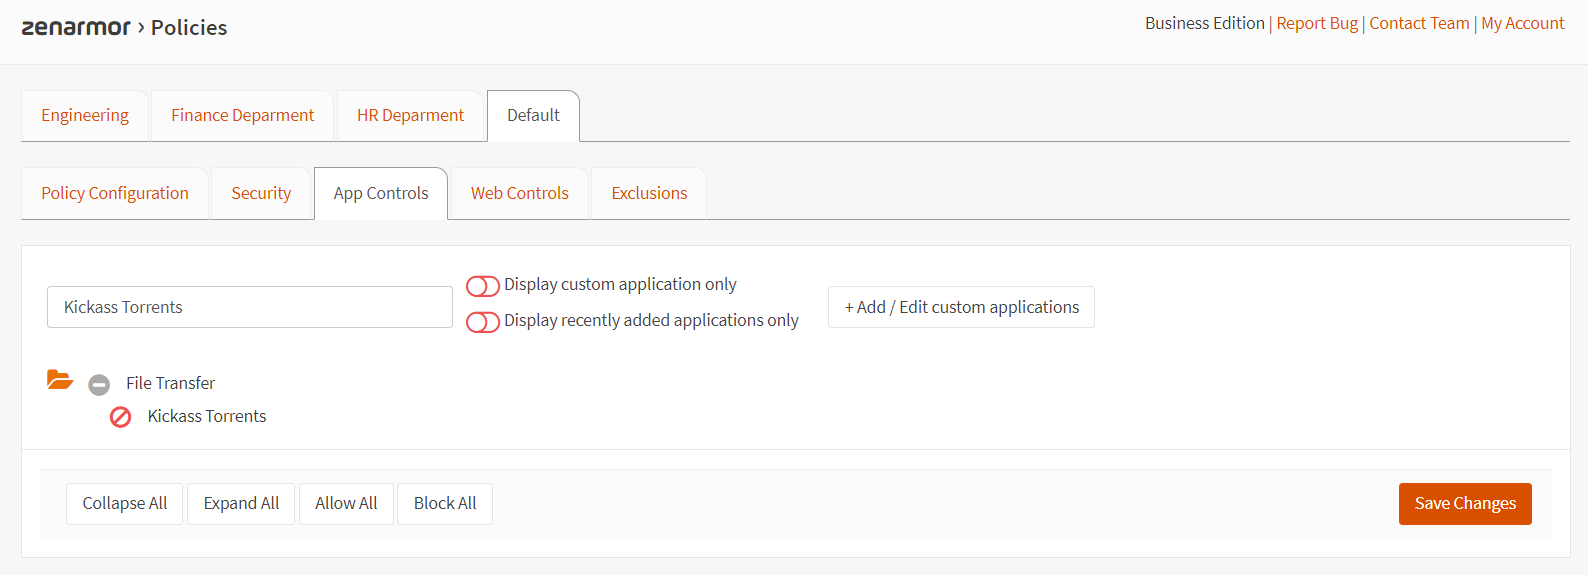1588x575 pixels.
Task: Click the gray minus icon beside File Transfer
Action: [x=99, y=385]
